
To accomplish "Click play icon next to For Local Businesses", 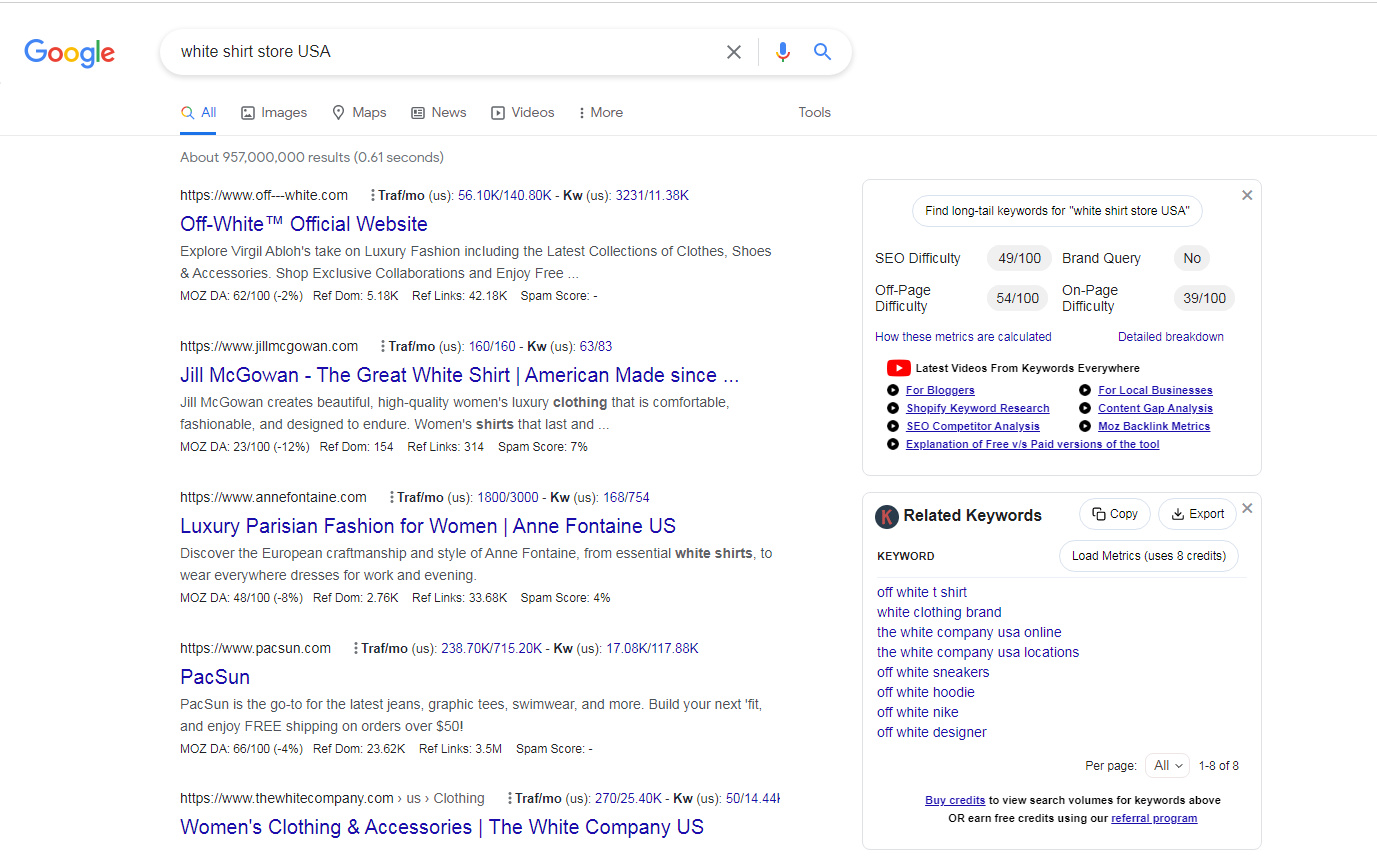I will (1085, 390).
